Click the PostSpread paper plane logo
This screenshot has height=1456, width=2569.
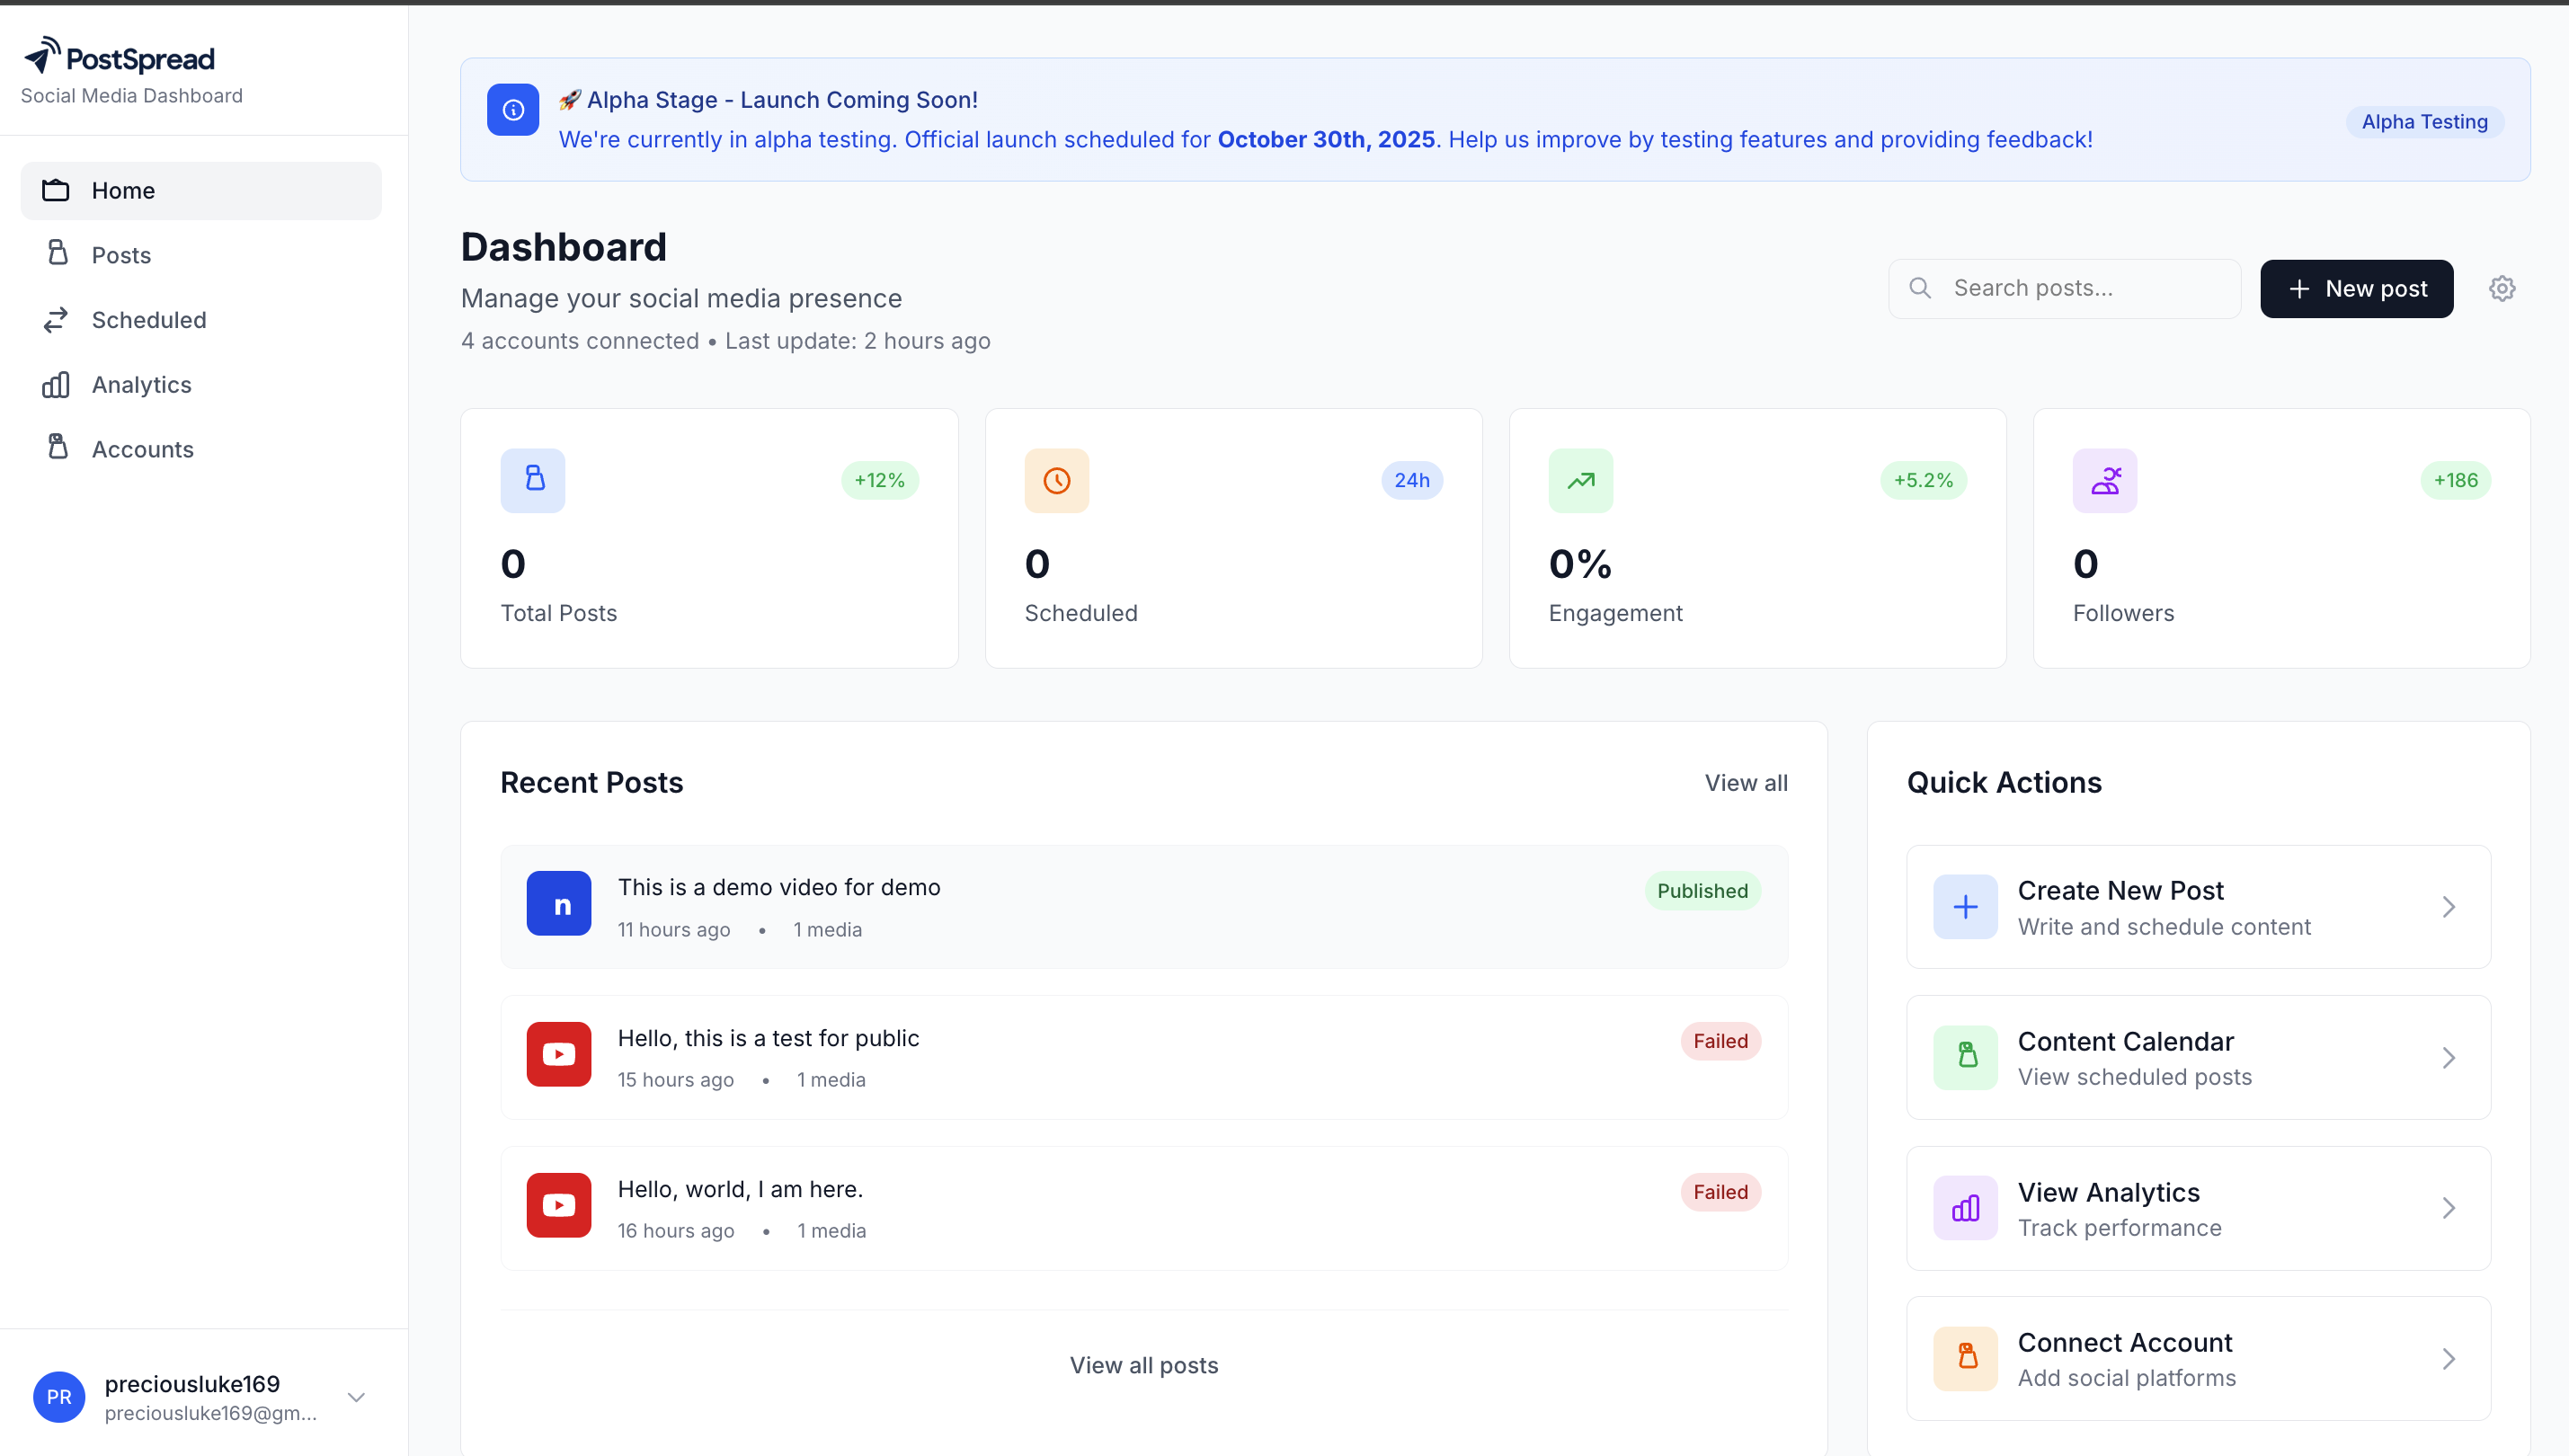(x=42, y=56)
